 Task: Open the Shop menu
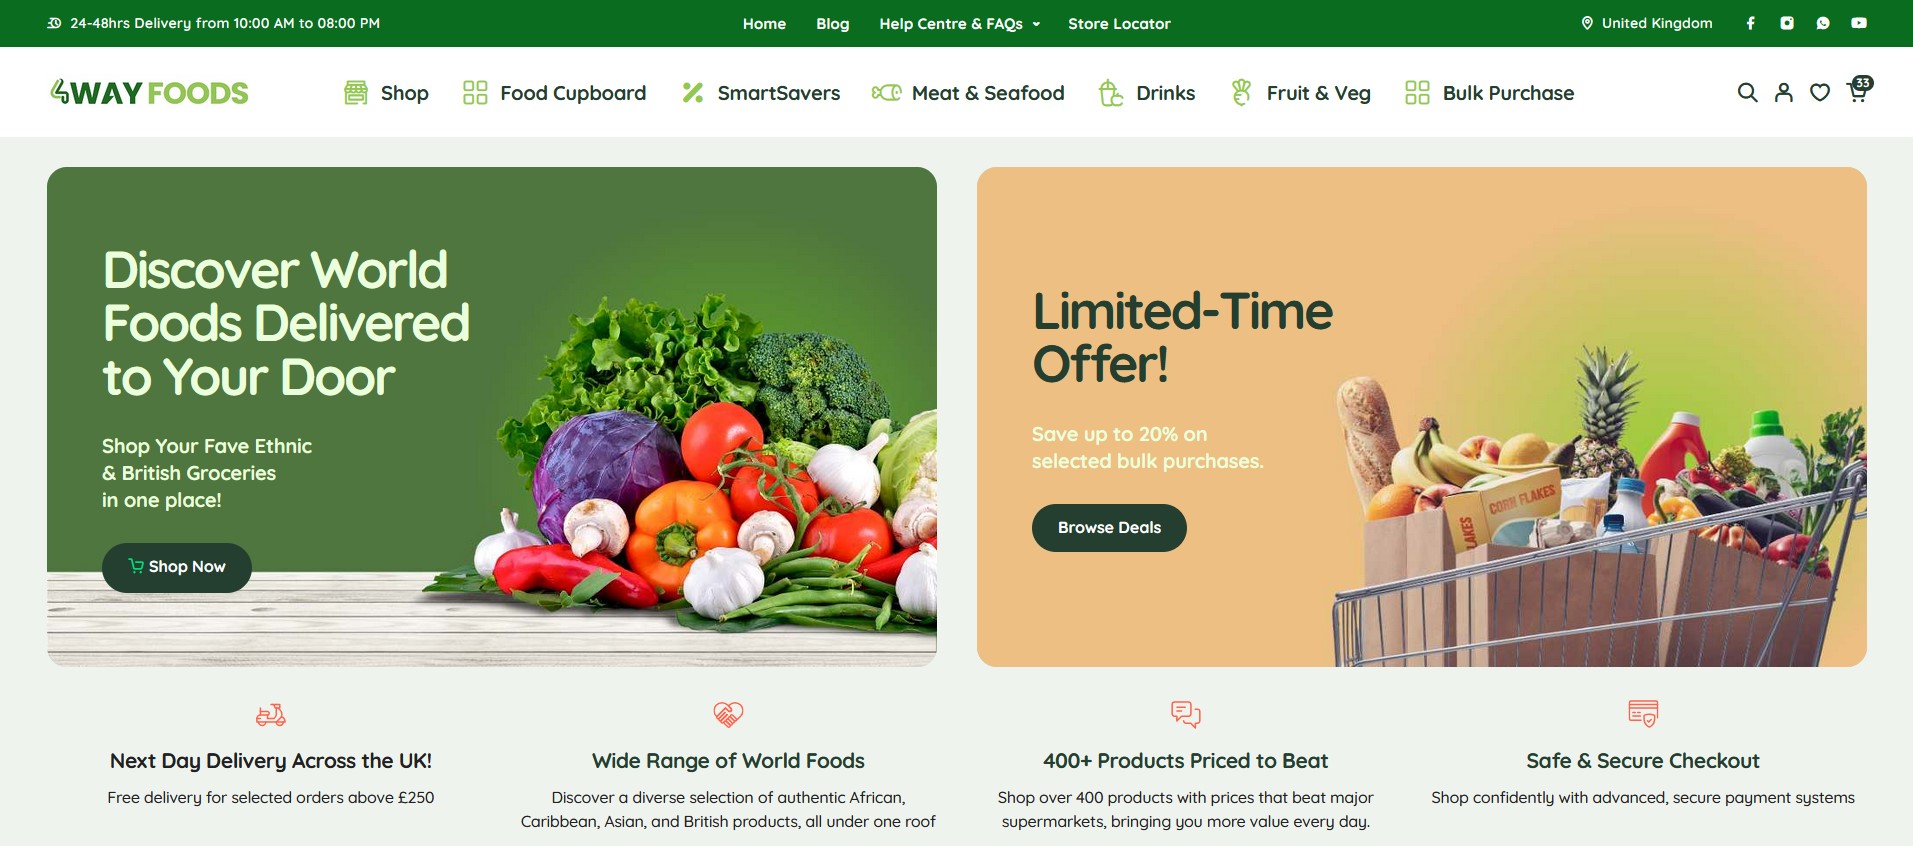click(386, 93)
